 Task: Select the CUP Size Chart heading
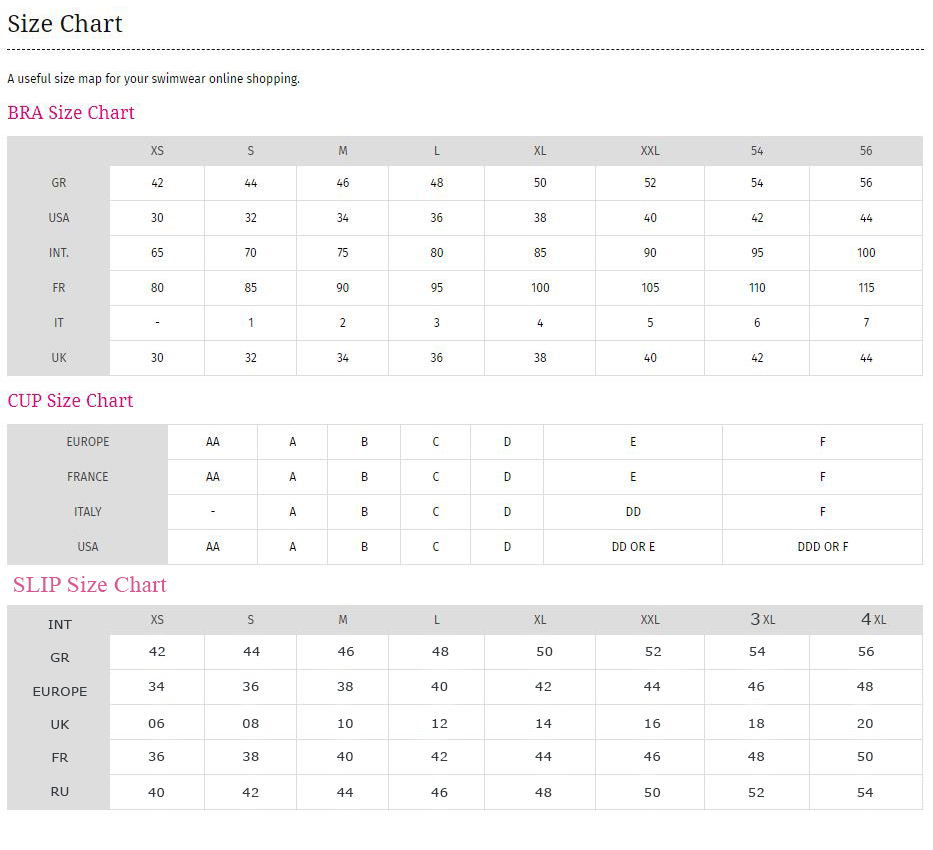69,401
